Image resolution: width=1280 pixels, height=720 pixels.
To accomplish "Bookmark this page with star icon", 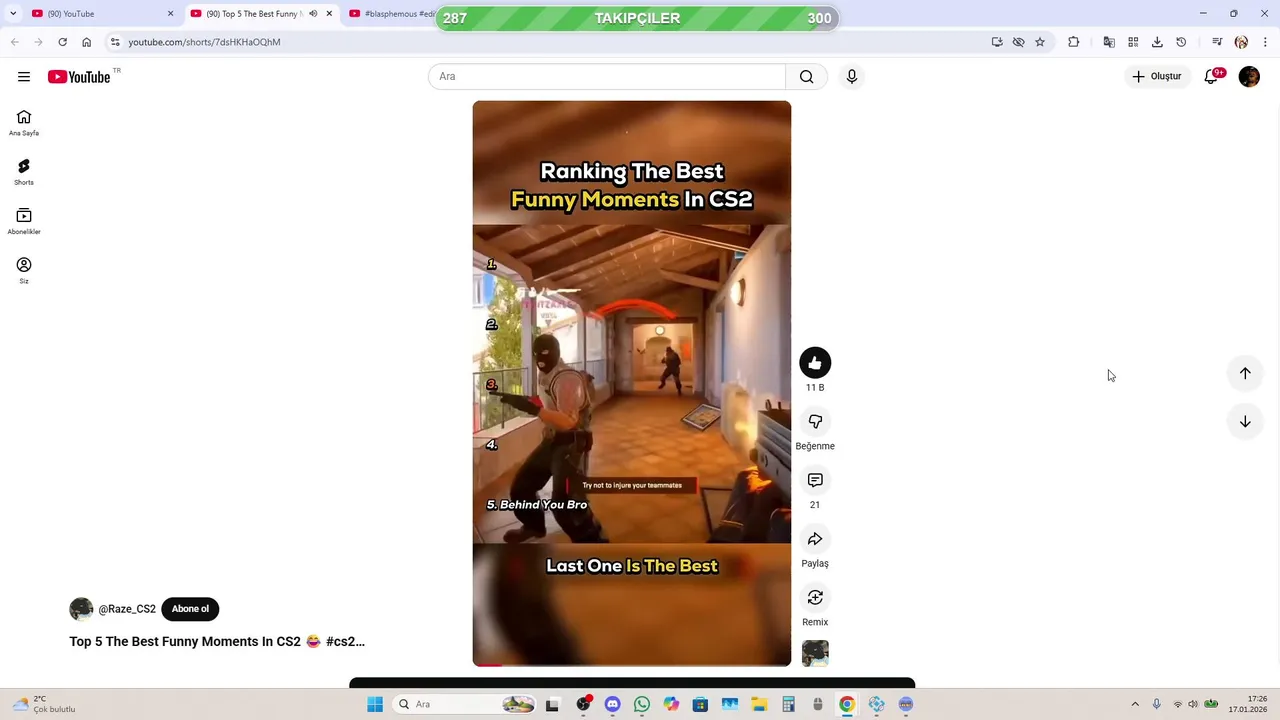I will pos(1040,42).
